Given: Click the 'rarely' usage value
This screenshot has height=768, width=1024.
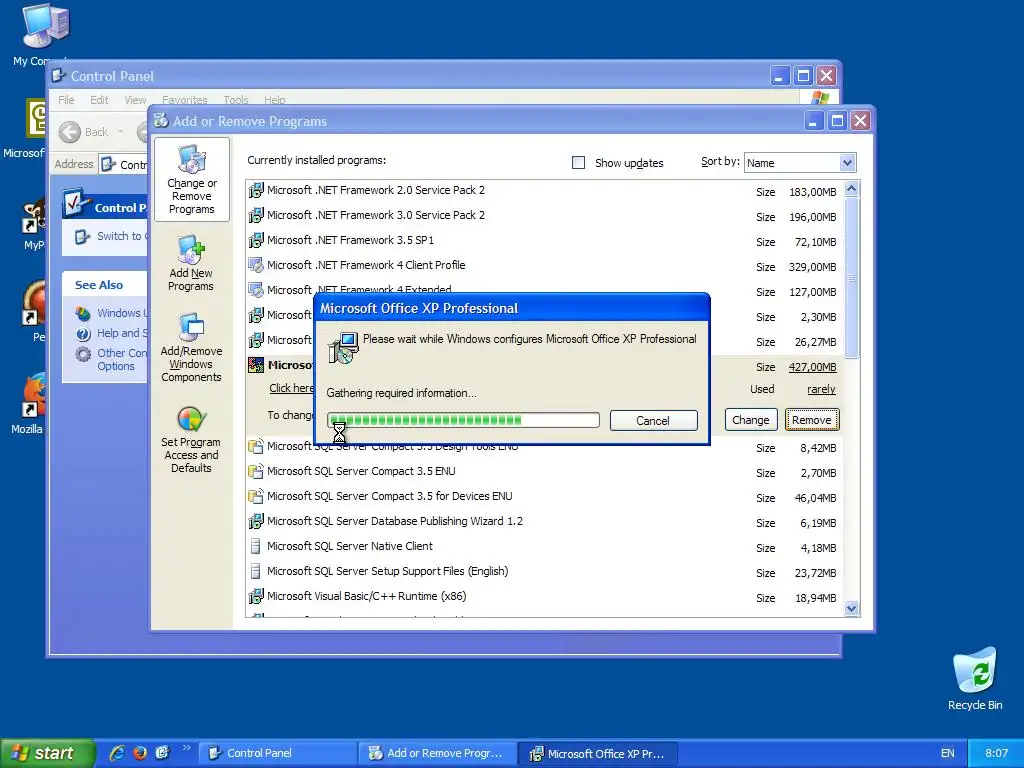Looking at the screenshot, I should [x=821, y=389].
